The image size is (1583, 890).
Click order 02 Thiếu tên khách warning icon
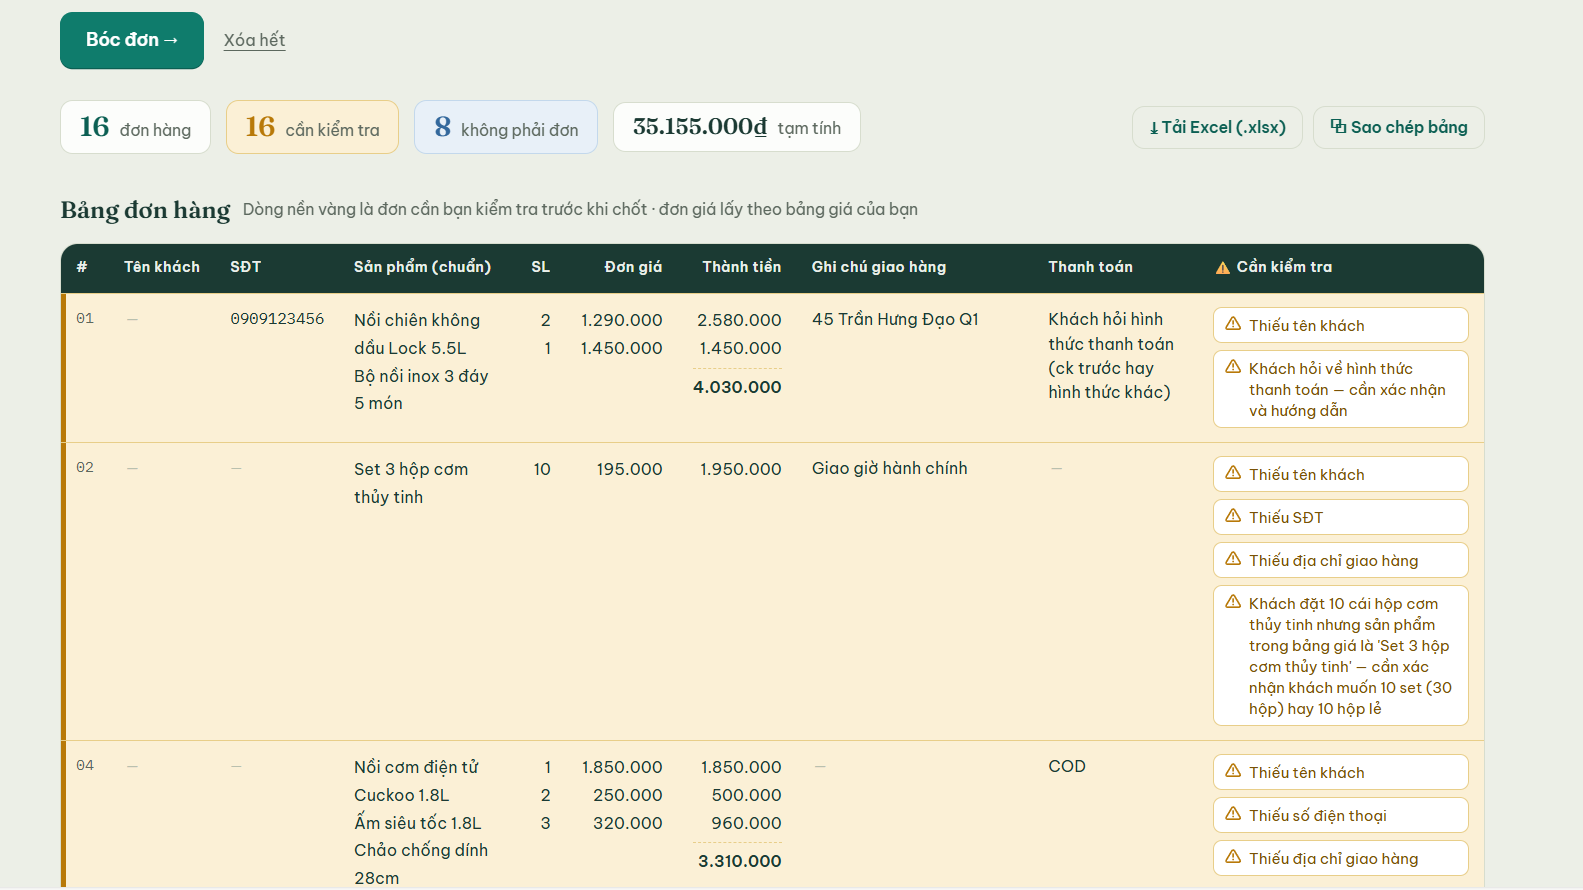[1233, 473]
